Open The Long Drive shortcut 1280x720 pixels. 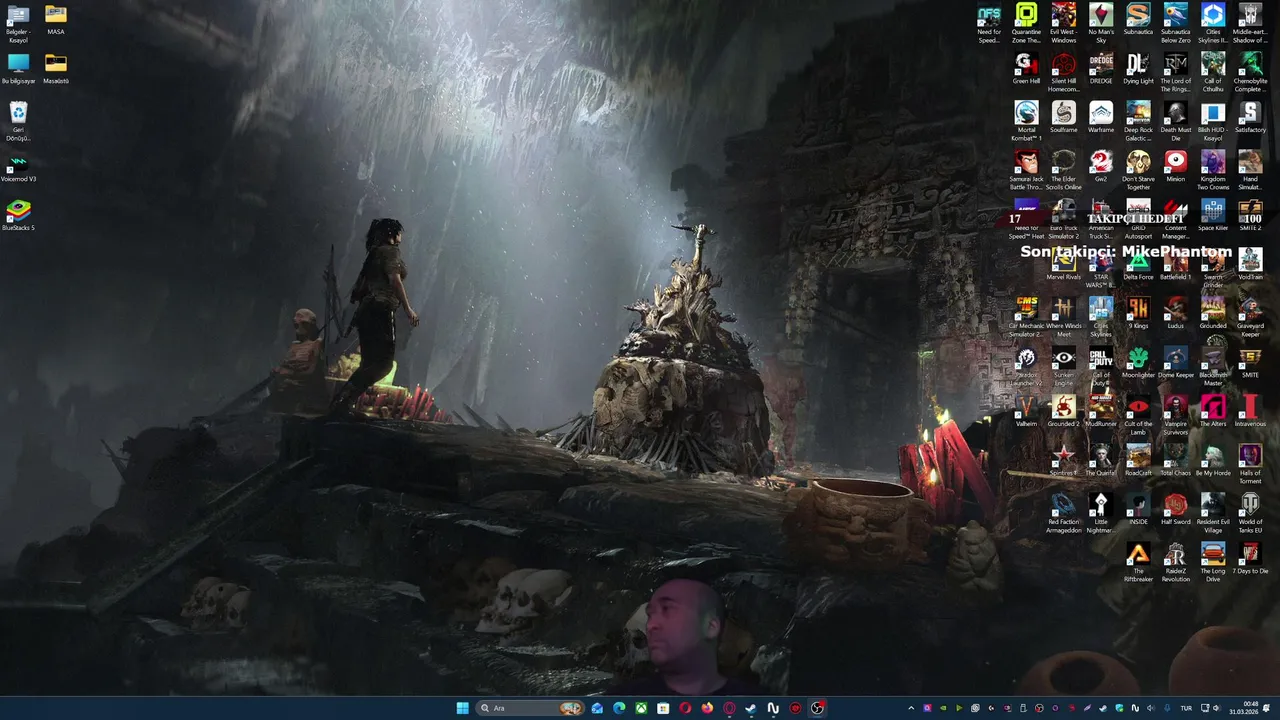1213,561
